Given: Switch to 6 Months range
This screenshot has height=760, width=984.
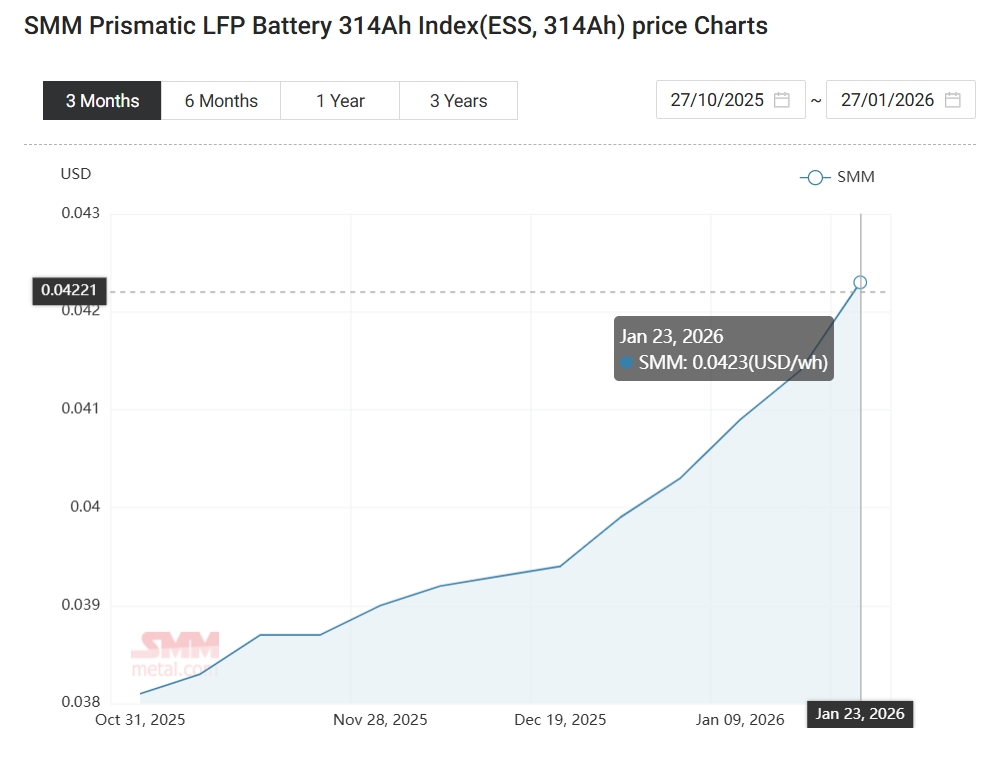Looking at the screenshot, I should (221, 101).
